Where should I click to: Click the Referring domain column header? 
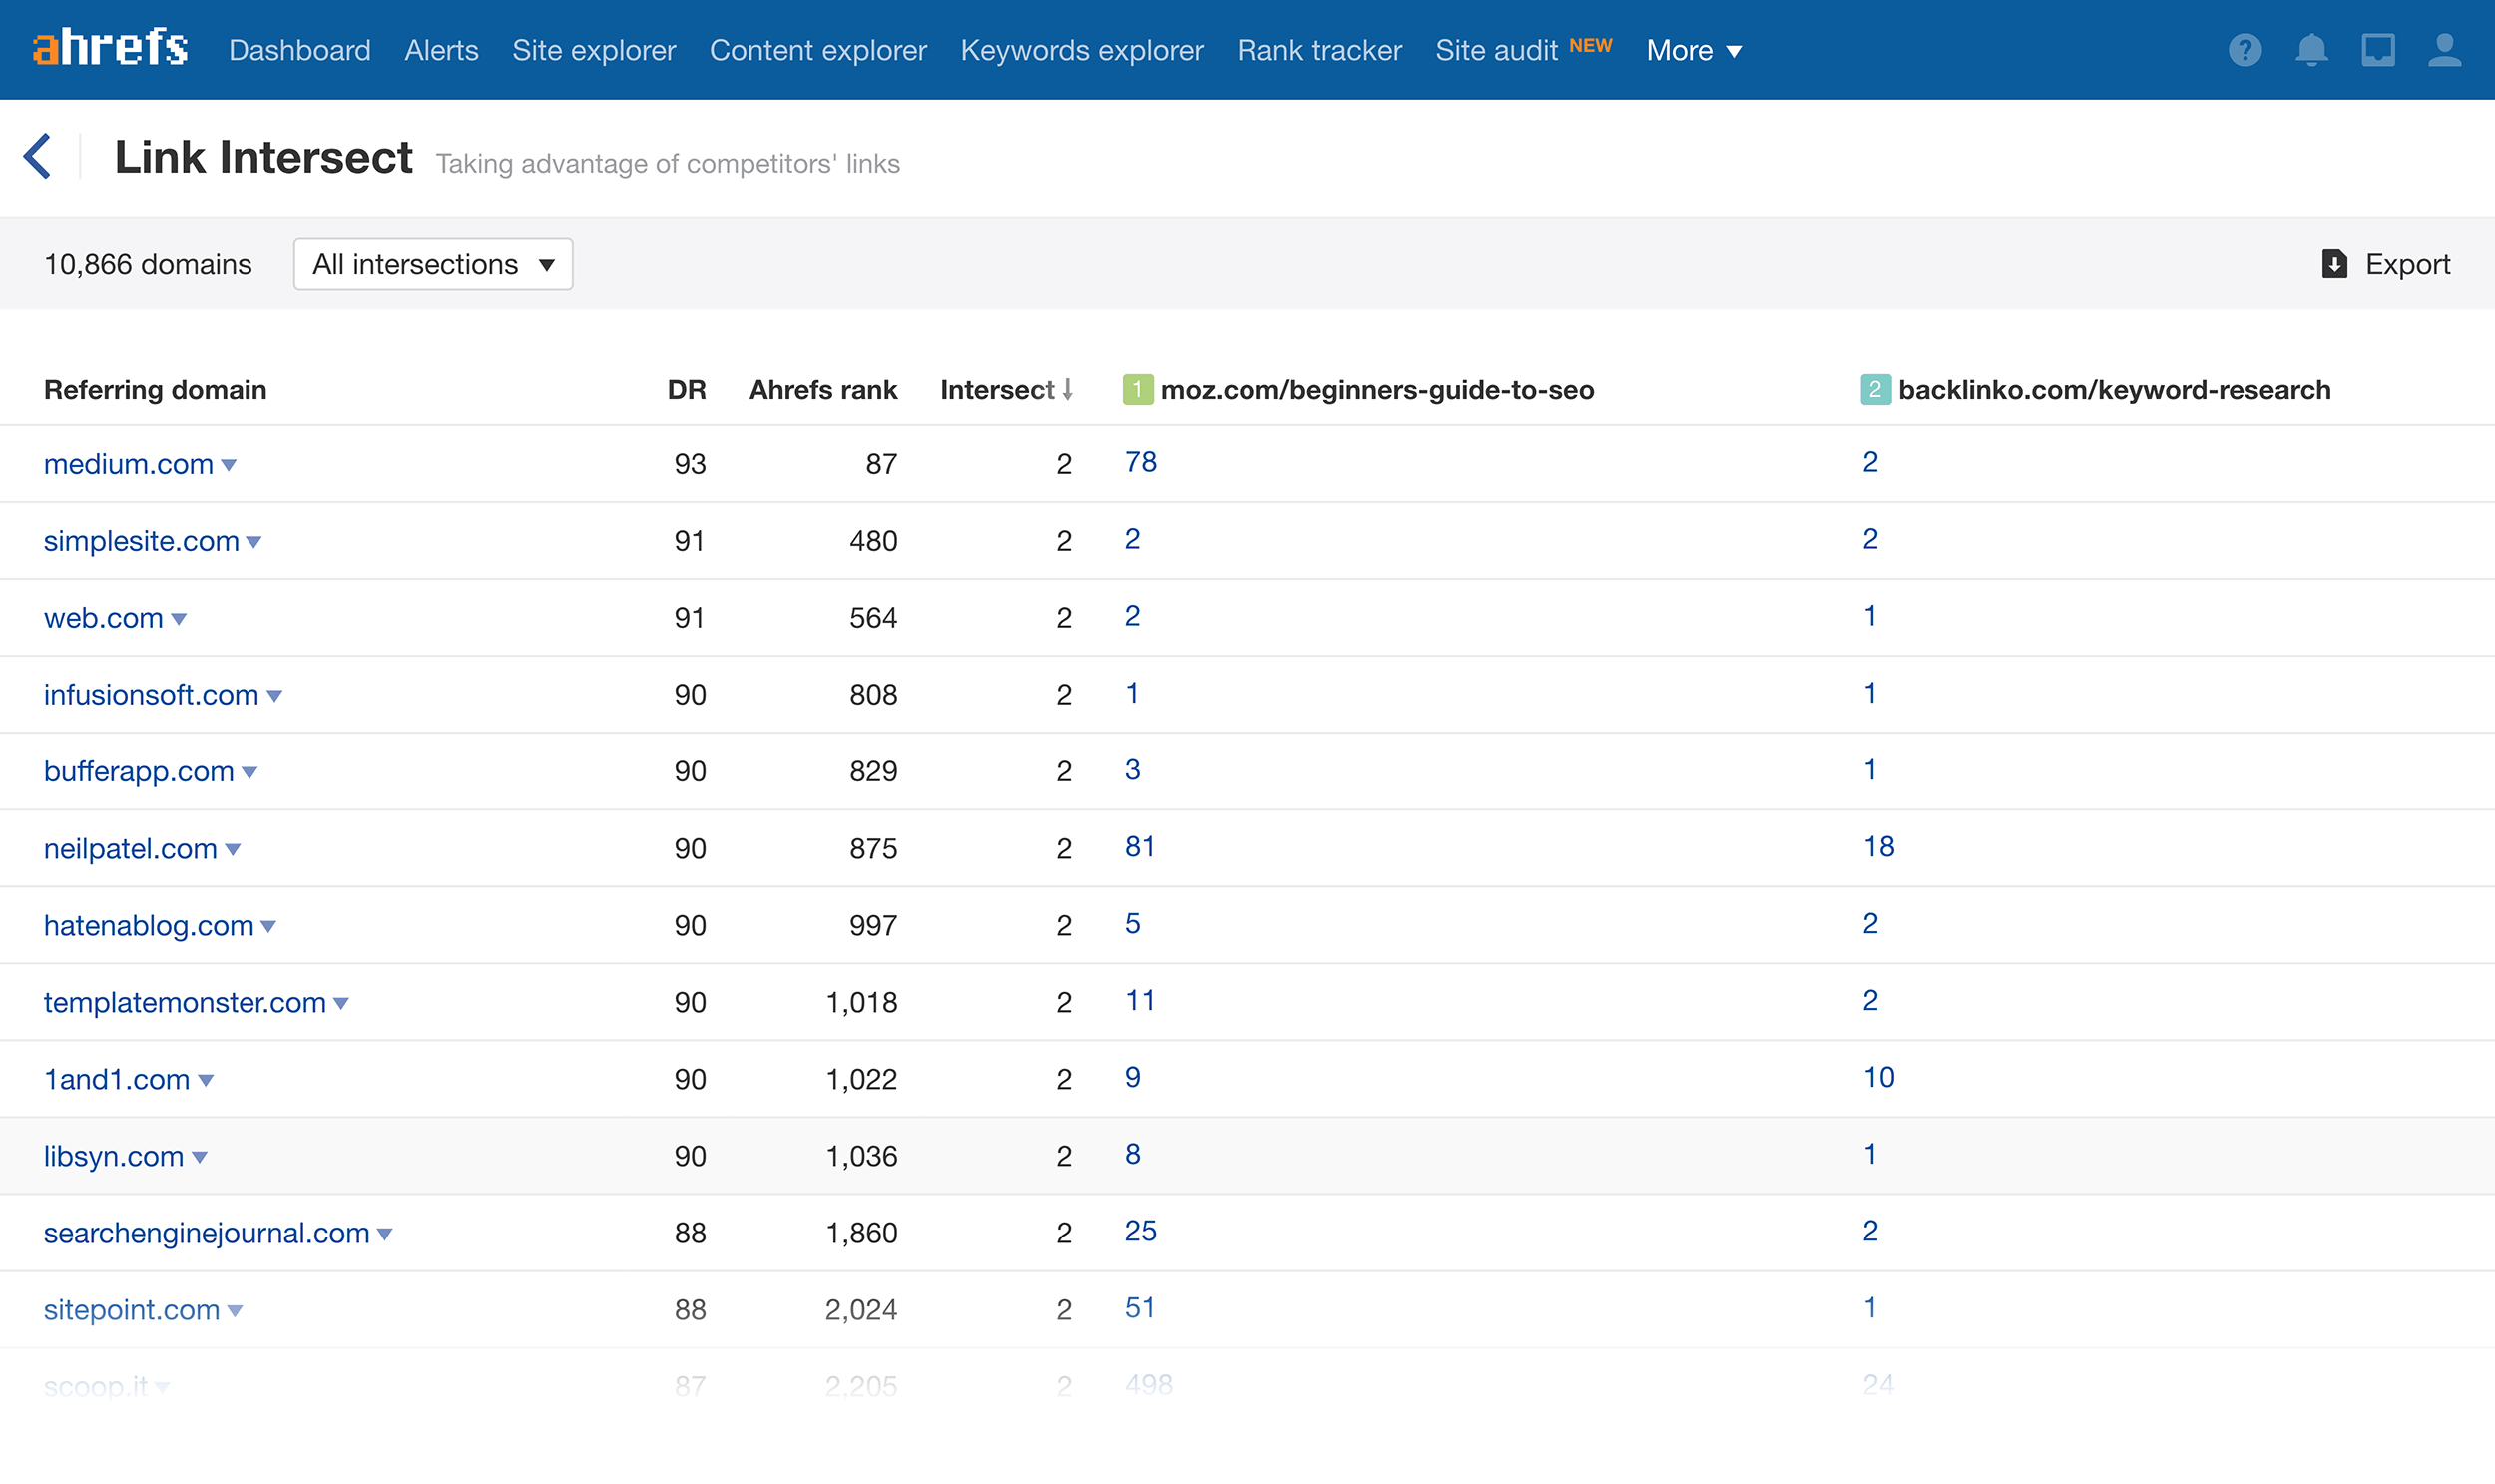155,390
